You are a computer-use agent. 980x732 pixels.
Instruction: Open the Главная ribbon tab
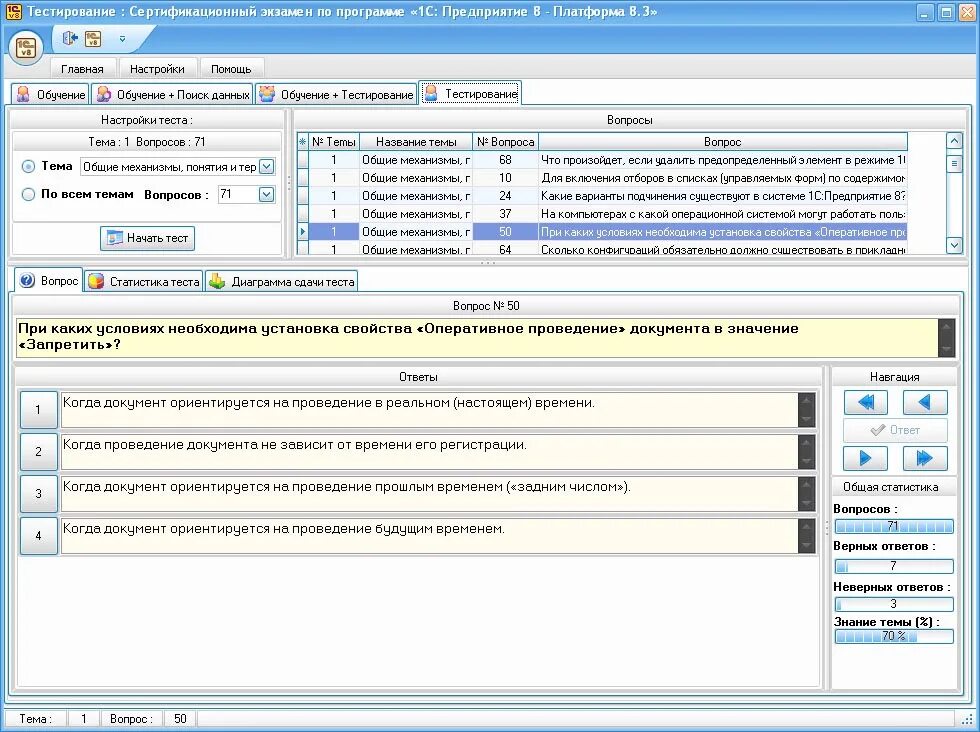(82, 69)
